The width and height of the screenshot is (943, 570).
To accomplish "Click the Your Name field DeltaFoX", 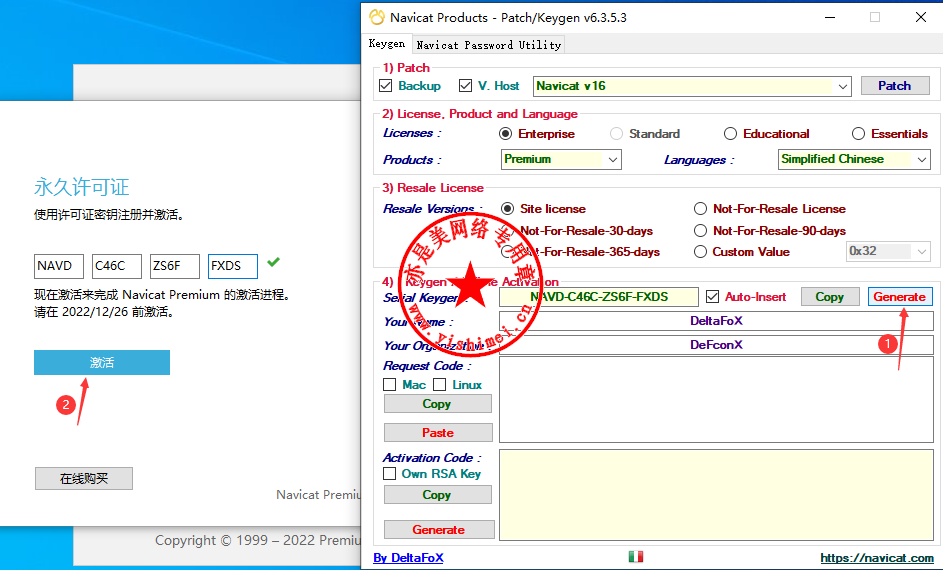I will point(716,321).
